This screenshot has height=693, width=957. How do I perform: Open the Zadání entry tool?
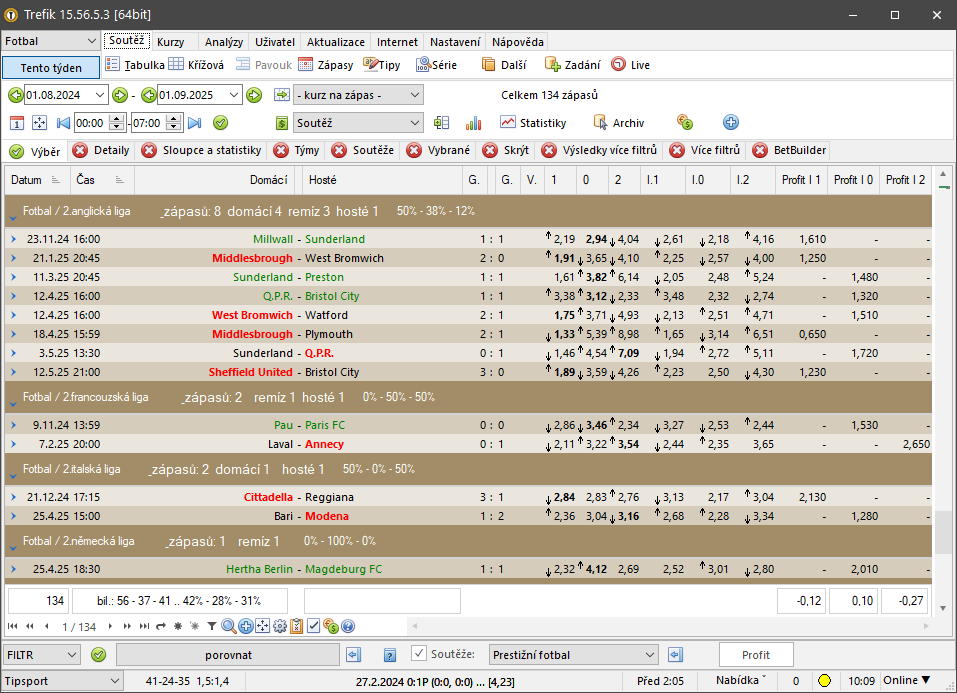pyautogui.click(x=572, y=65)
